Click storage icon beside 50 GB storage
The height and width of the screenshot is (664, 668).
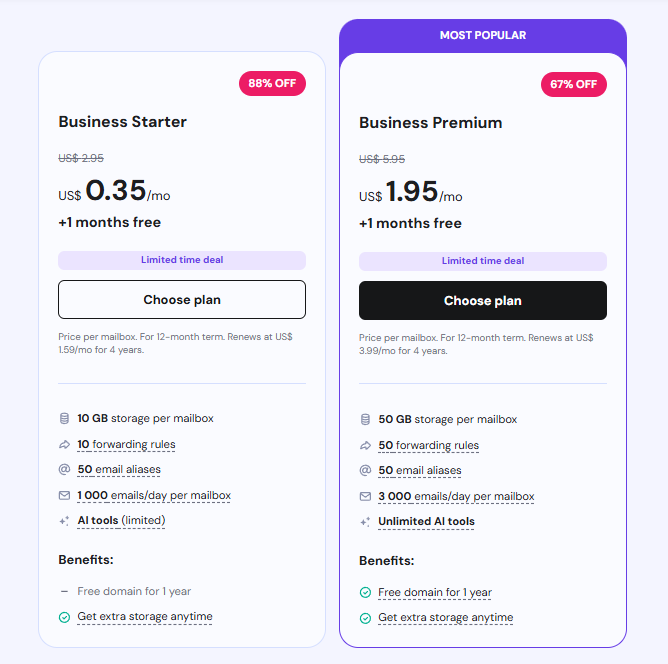pyautogui.click(x=365, y=420)
